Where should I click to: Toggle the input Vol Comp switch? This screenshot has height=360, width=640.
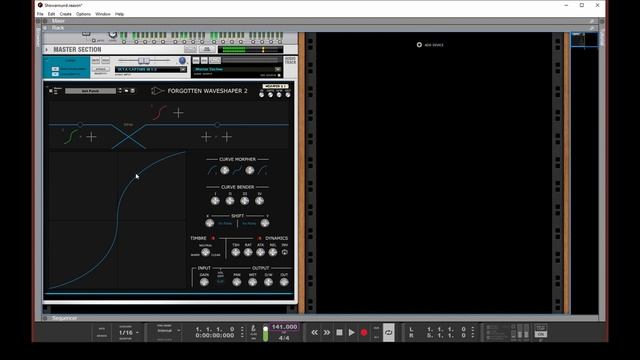[220, 281]
